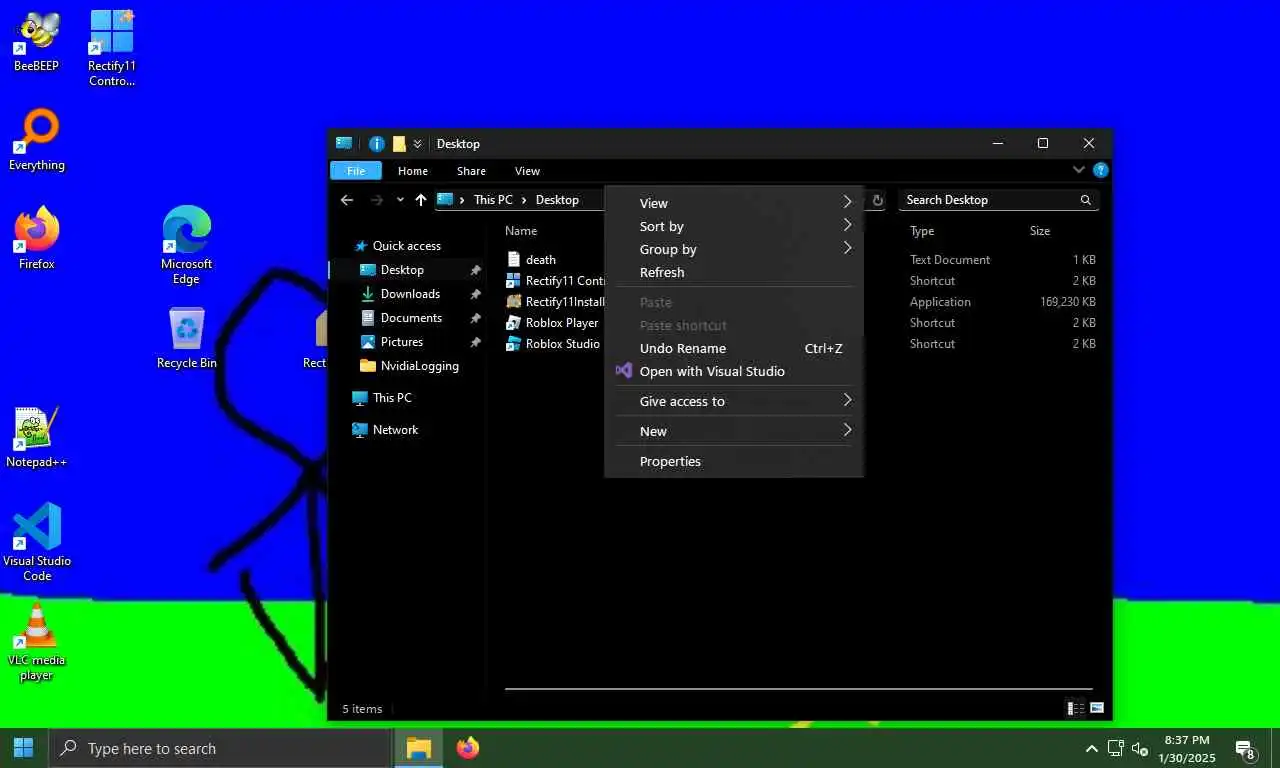Click the taskbar Type here to search box
The height and width of the screenshot is (768, 1280).
tap(220, 748)
